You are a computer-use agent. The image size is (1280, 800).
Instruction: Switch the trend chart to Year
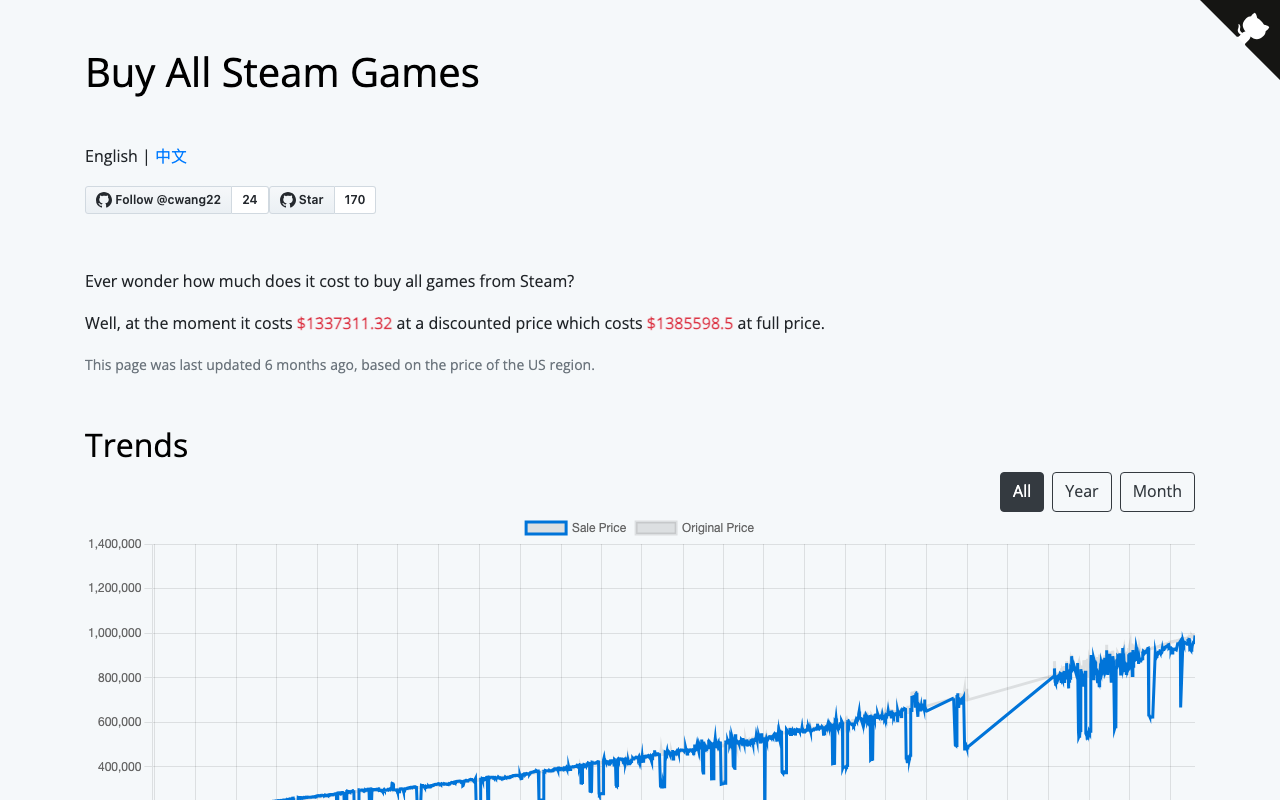(x=1082, y=492)
